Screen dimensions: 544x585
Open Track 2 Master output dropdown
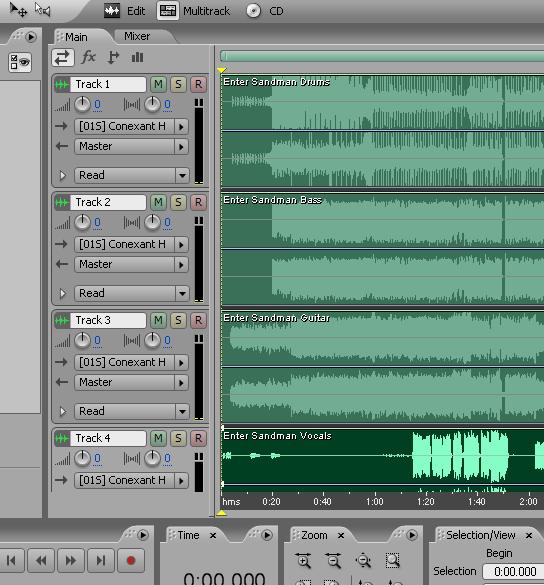(131, 265)
